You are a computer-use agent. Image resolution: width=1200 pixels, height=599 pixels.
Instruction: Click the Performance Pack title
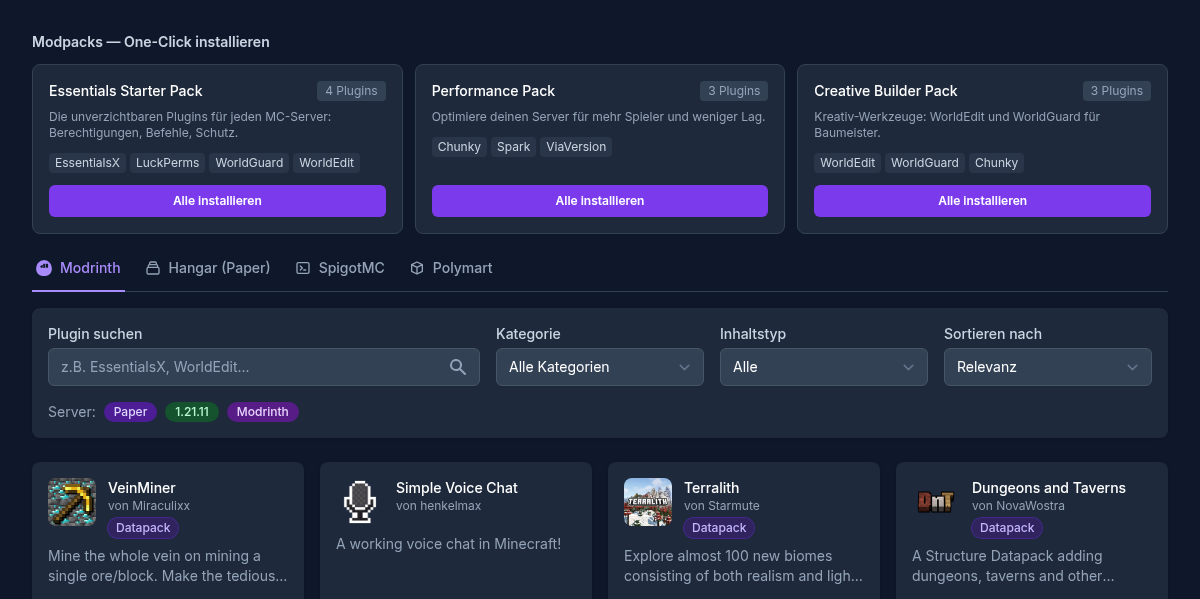tap(494, 91)
